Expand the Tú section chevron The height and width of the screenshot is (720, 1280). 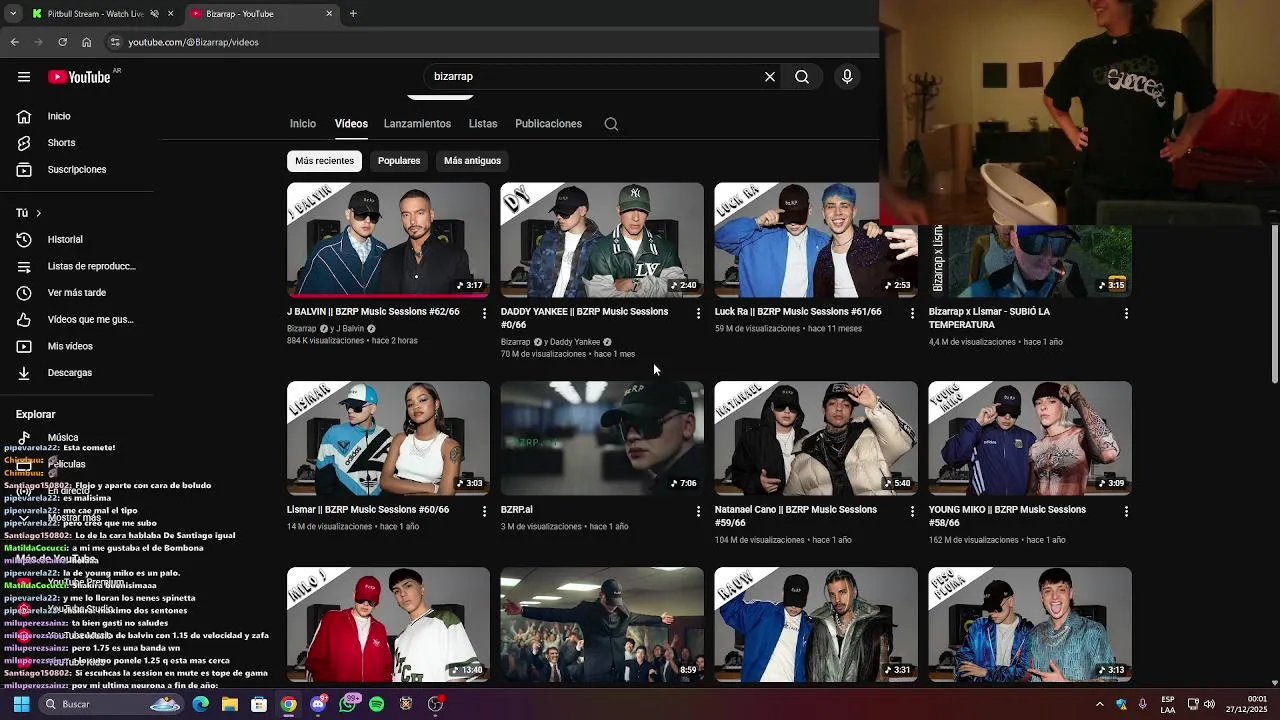(38, 213)
